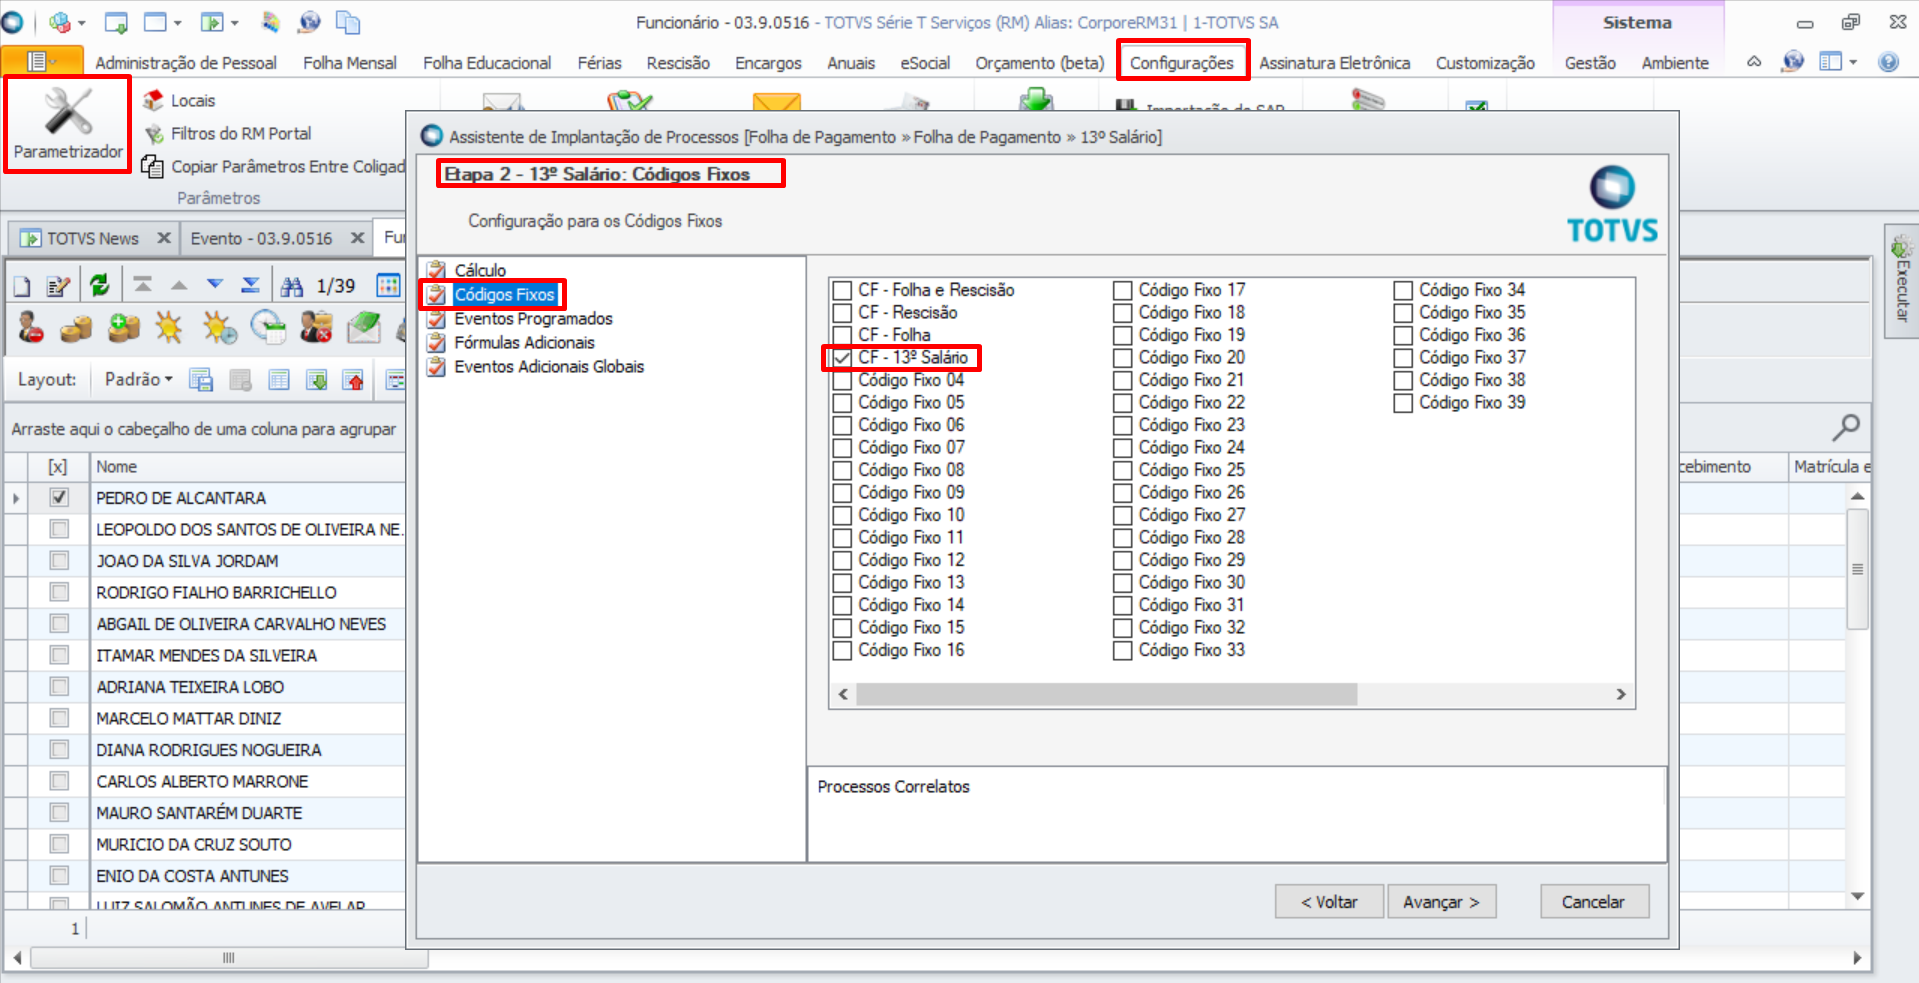Image resolution: width=1919 pixels, height=983 pixels.
Task: Select Cálculo in the wizard tree
Action: [x=480, y=270]
